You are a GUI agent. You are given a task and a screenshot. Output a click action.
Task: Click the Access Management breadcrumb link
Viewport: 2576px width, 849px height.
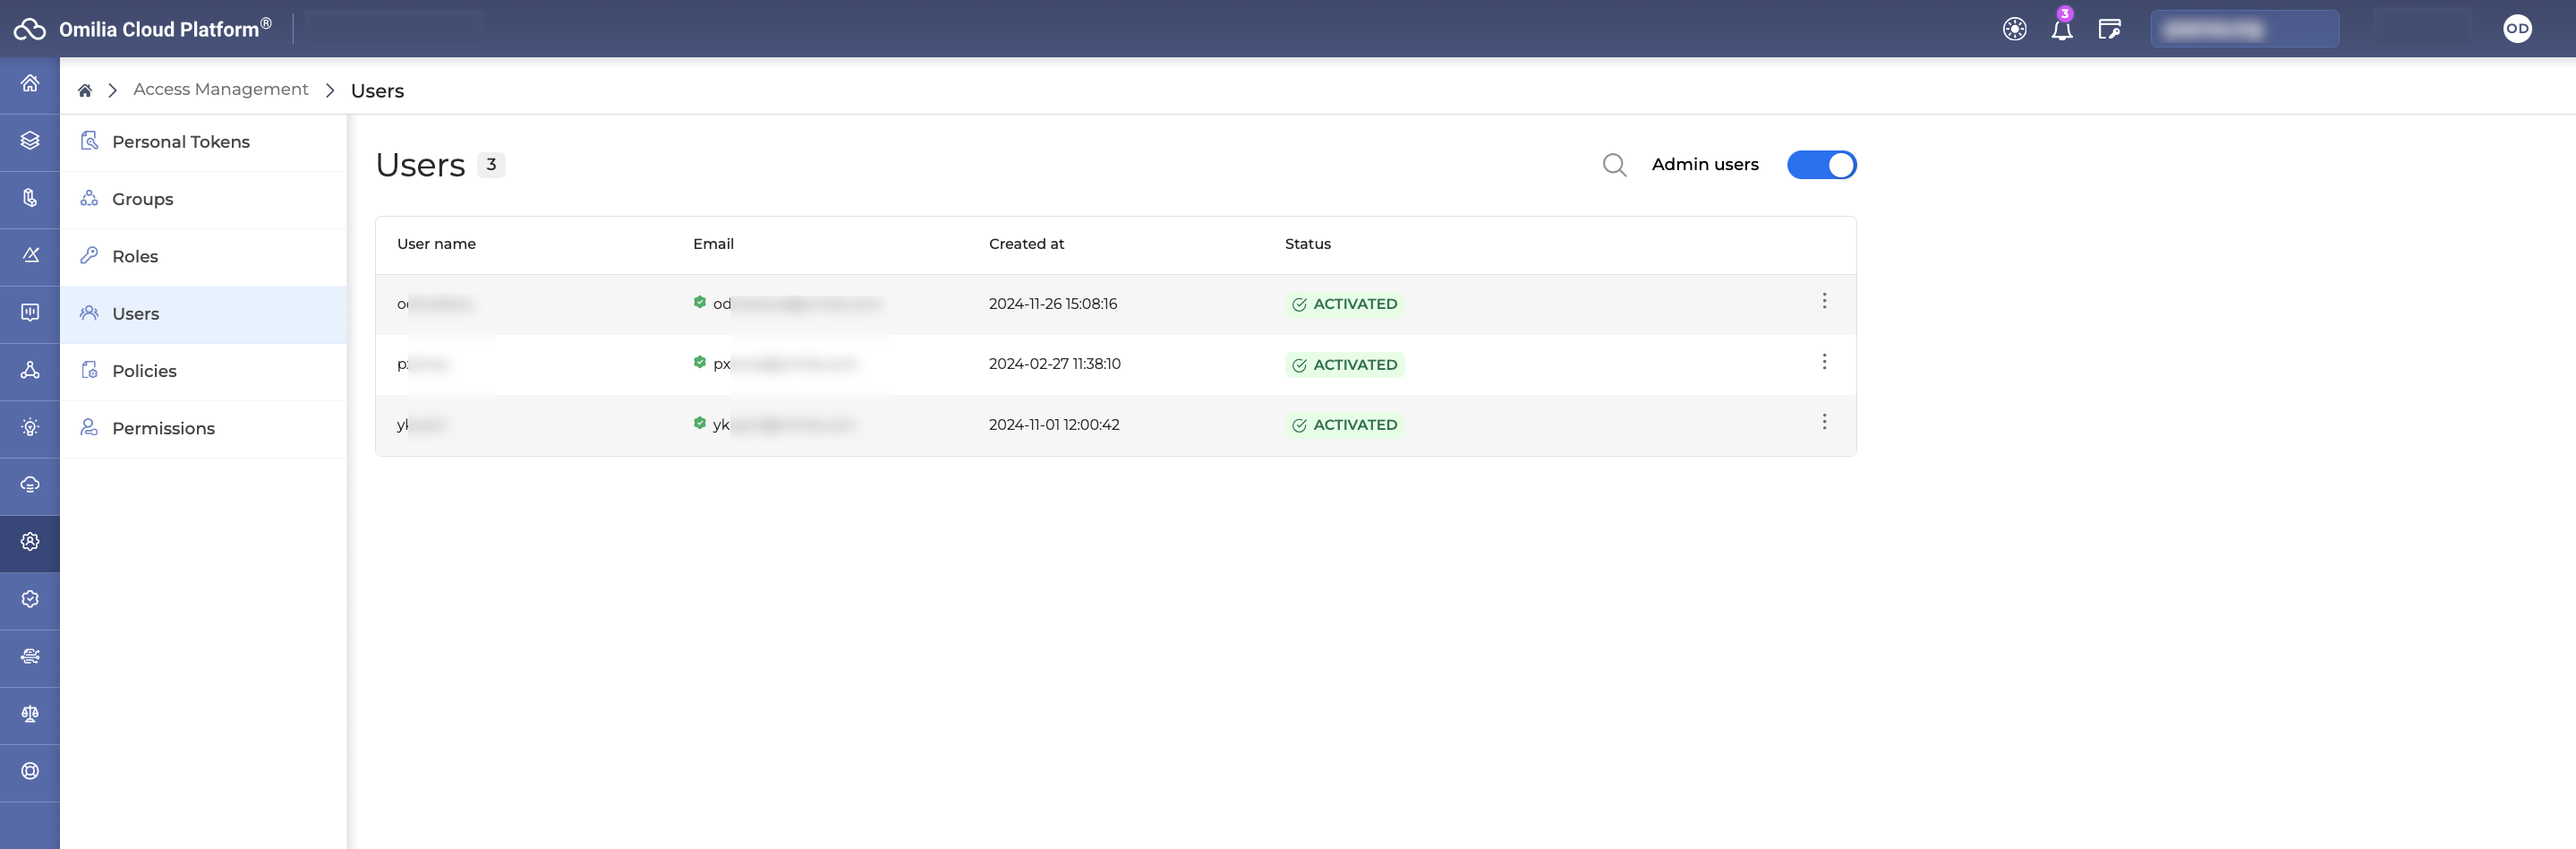(x=221, y=90)
